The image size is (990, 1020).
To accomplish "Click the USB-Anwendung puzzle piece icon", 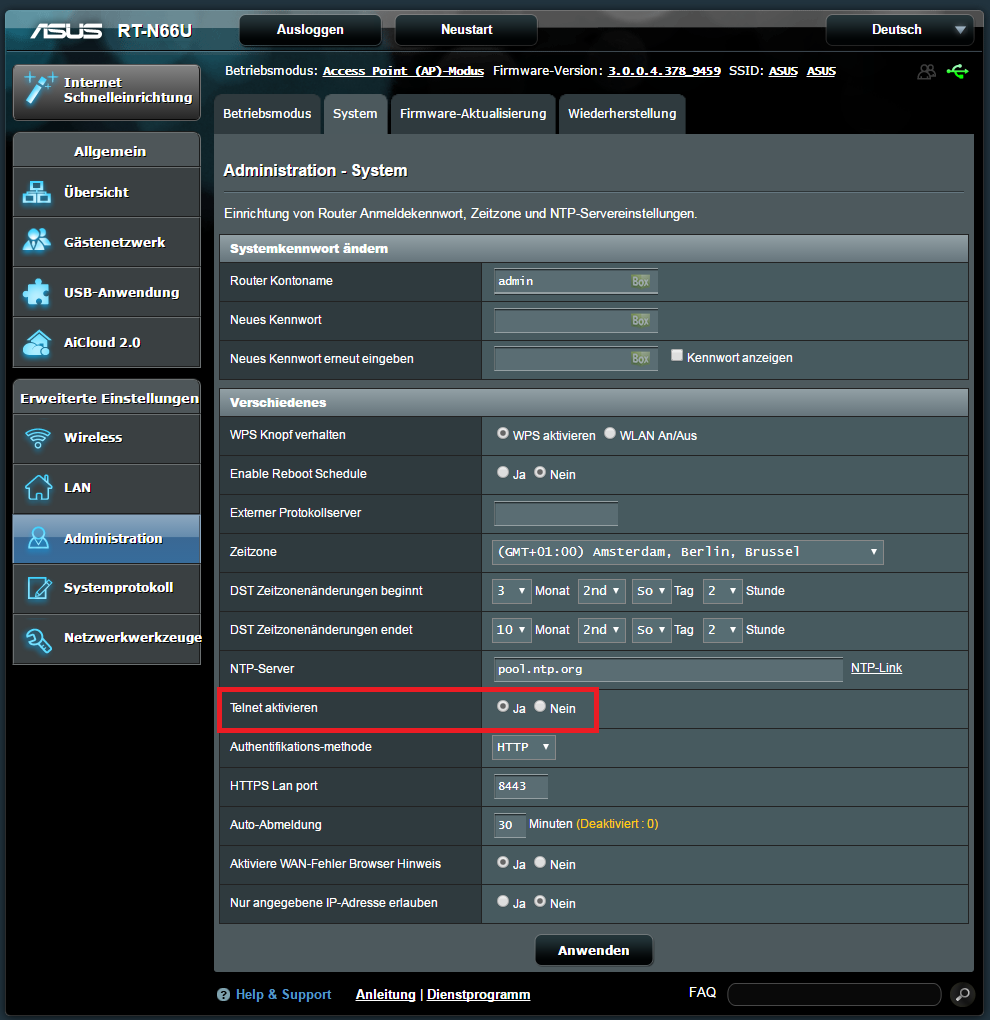I will coord(38,292).
